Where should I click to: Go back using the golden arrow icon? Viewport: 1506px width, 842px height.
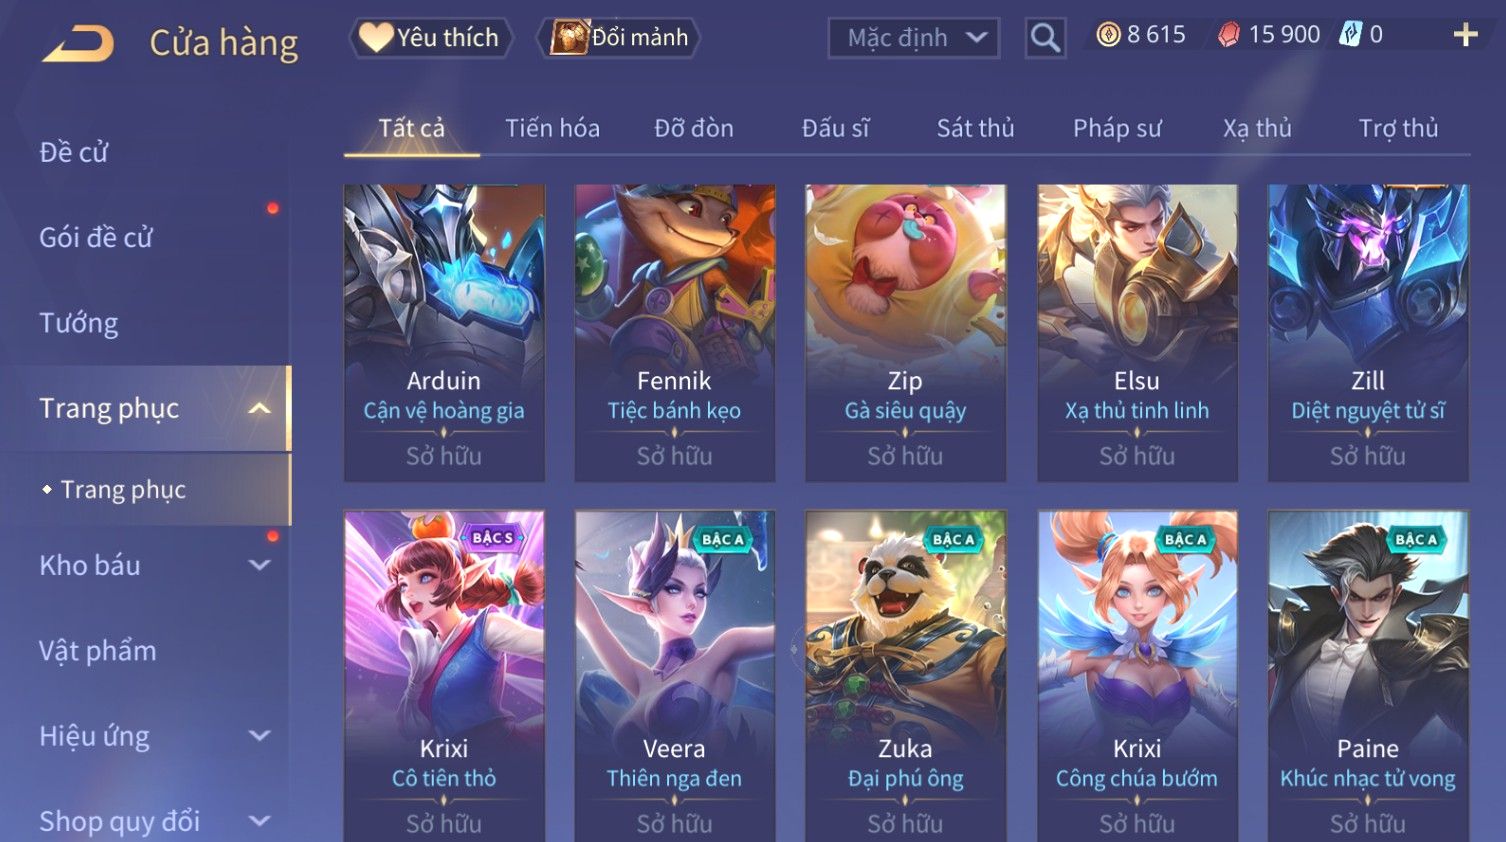click(78, 44)
